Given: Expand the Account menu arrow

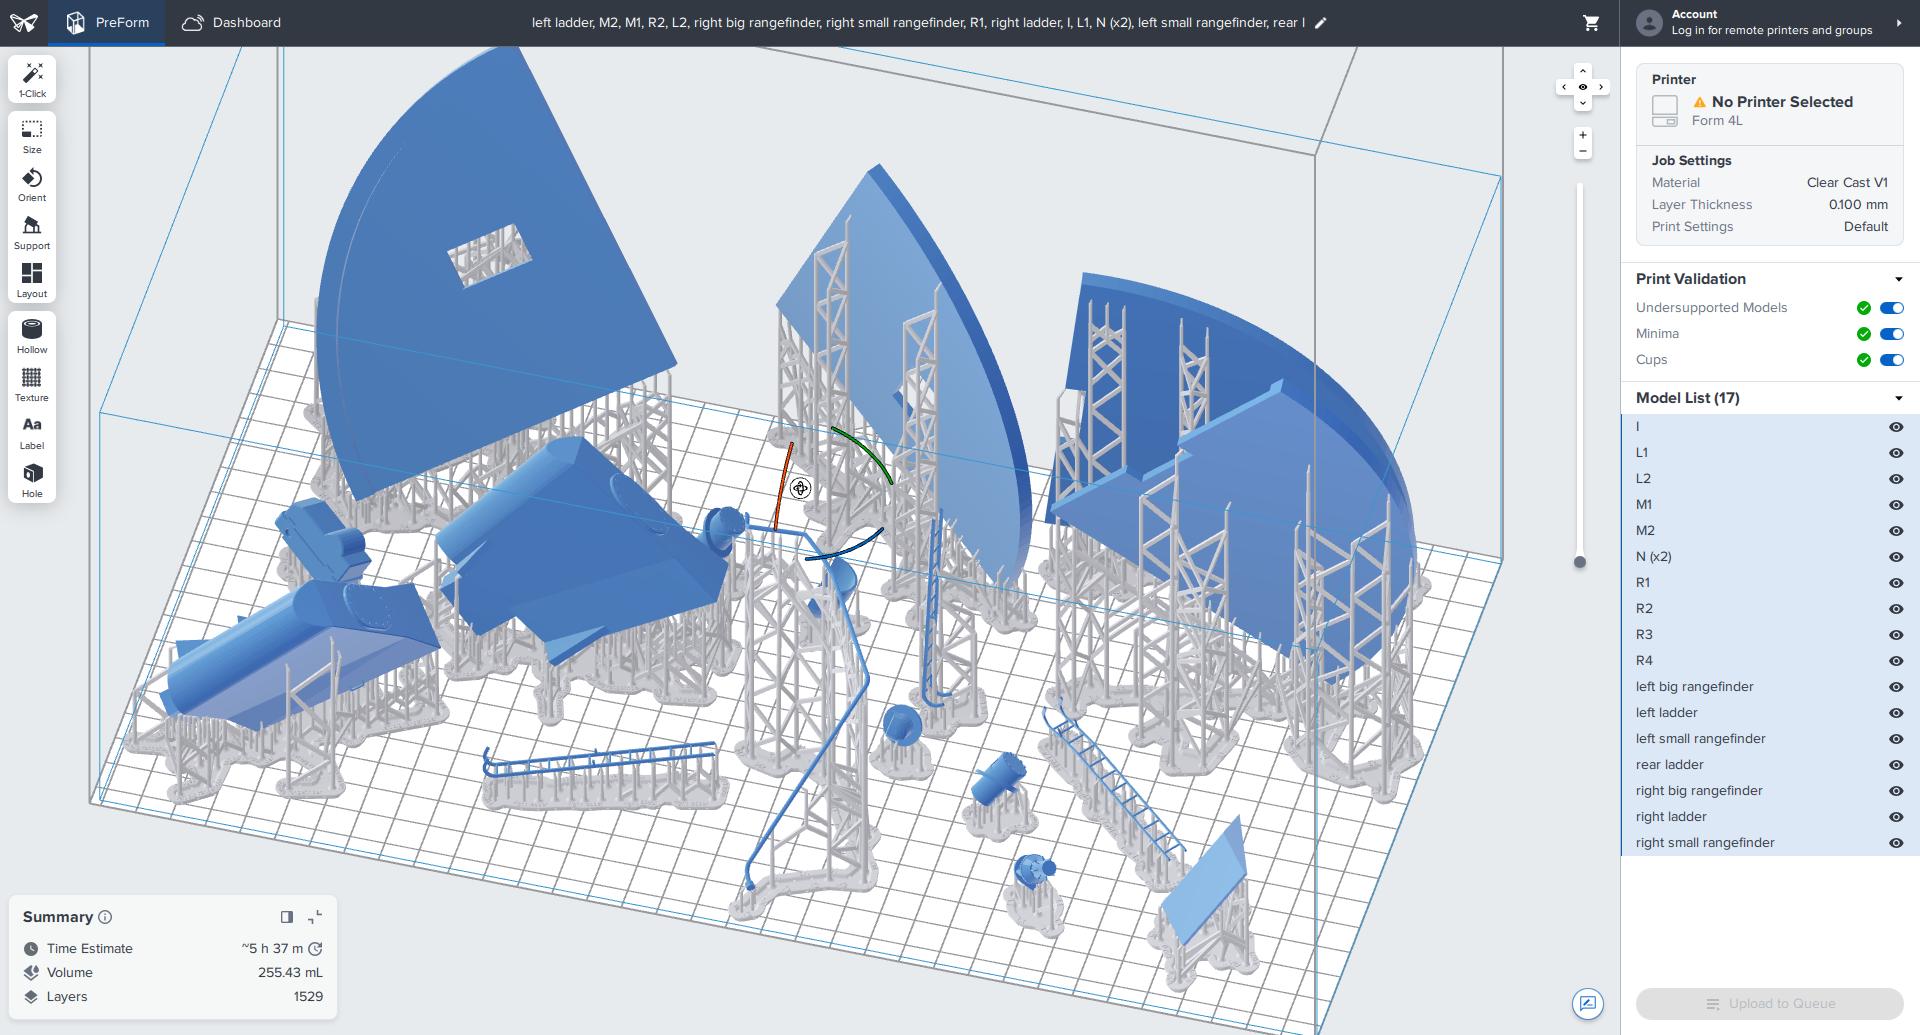Looking at the screenshot, I should point(1898,22).
